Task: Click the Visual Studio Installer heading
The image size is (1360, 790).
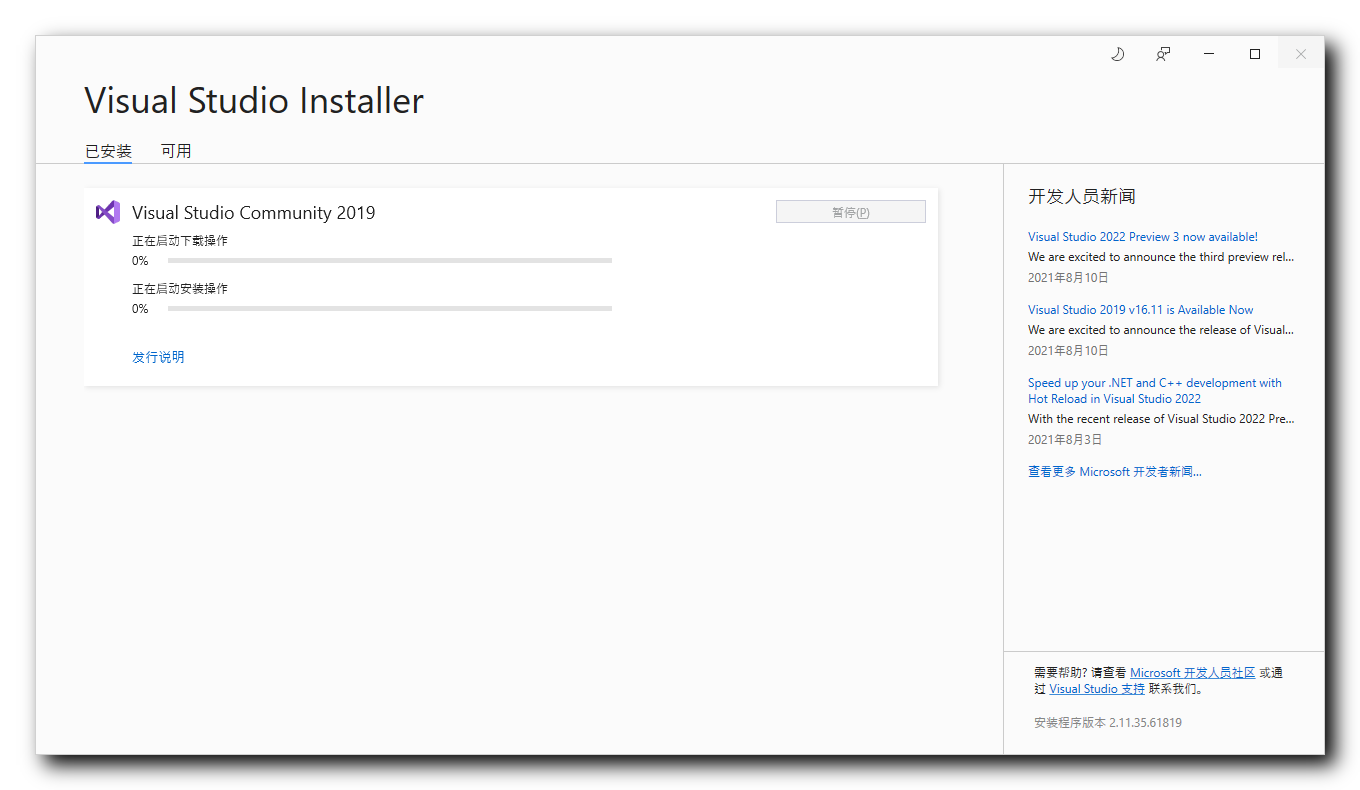Action: point(254,101)
